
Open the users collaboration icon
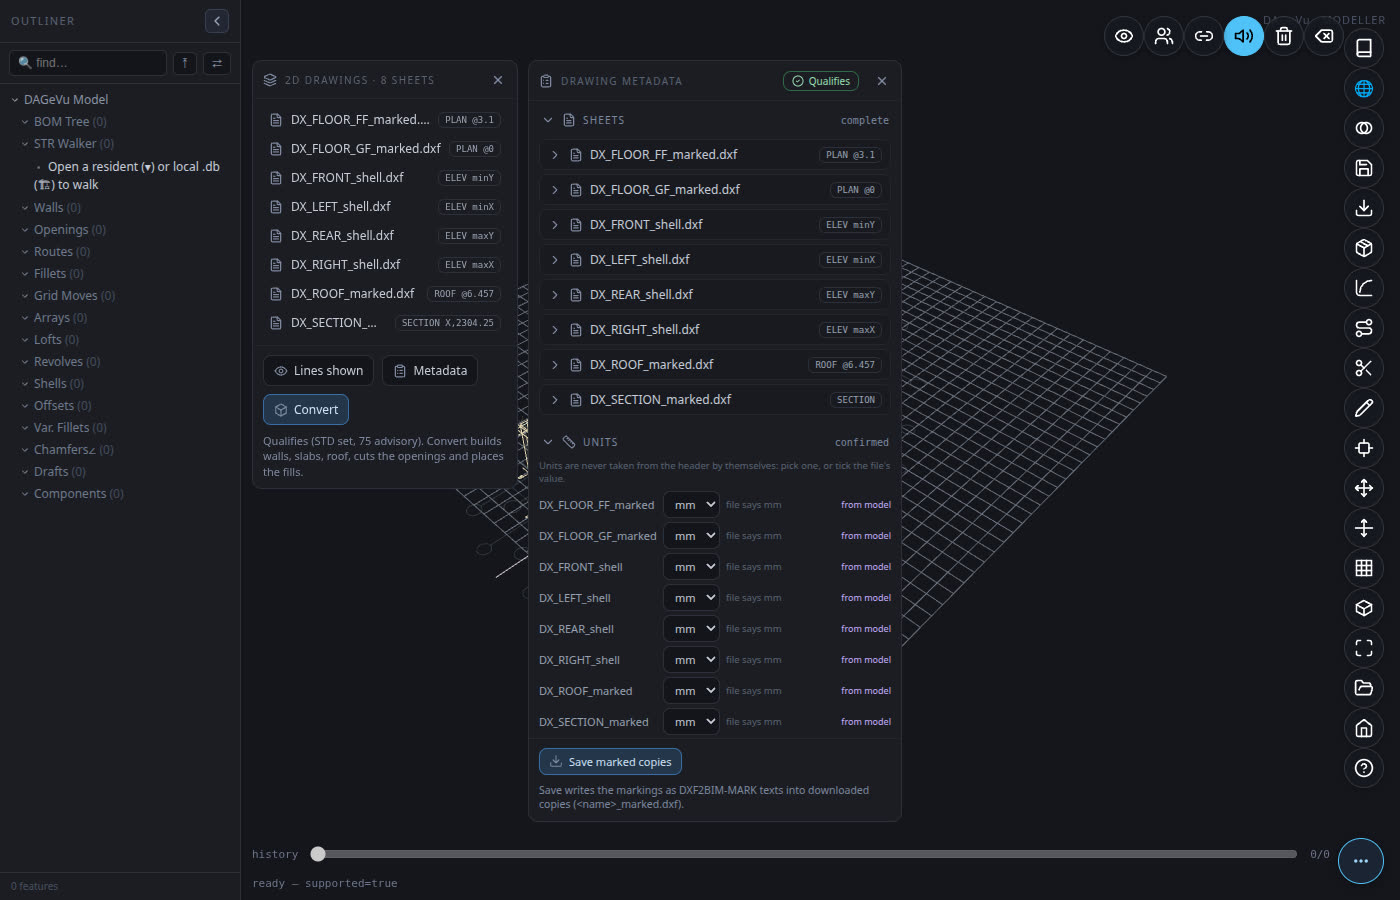(x=1164, y=36)
